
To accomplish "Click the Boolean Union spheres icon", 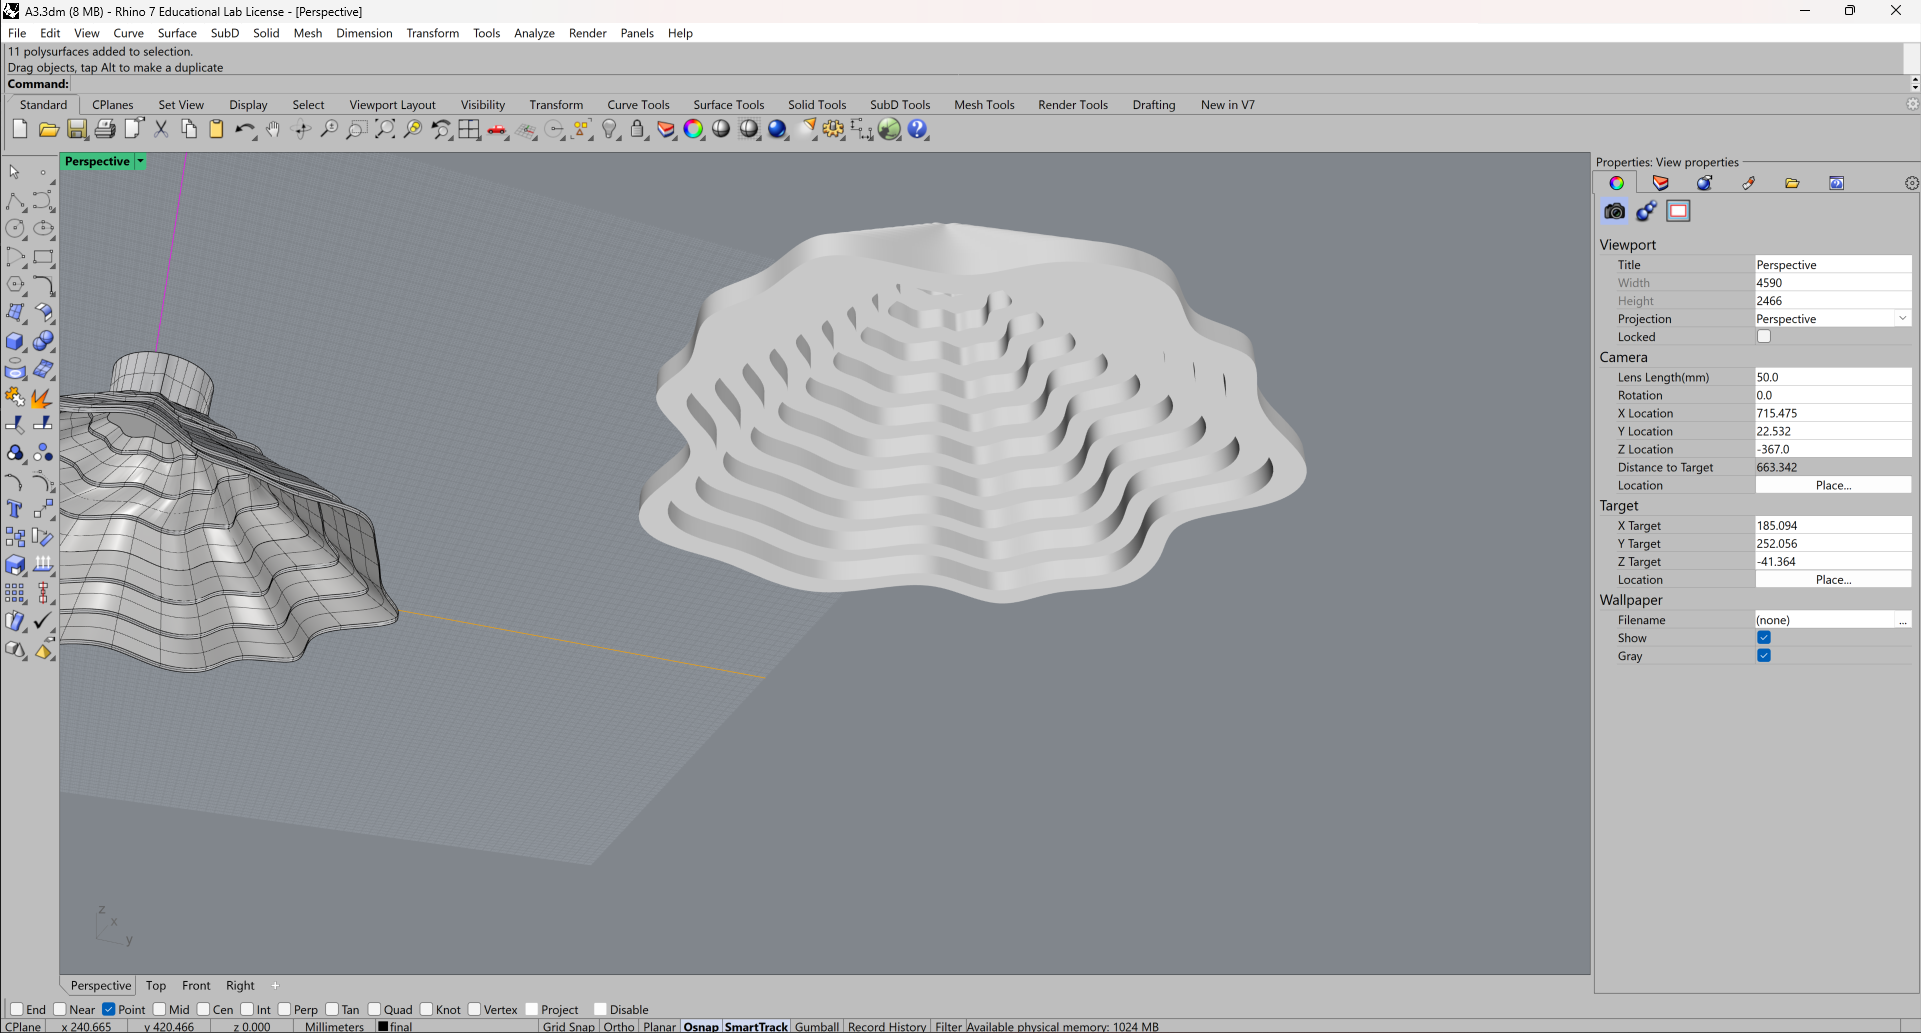I will [43, 341].
